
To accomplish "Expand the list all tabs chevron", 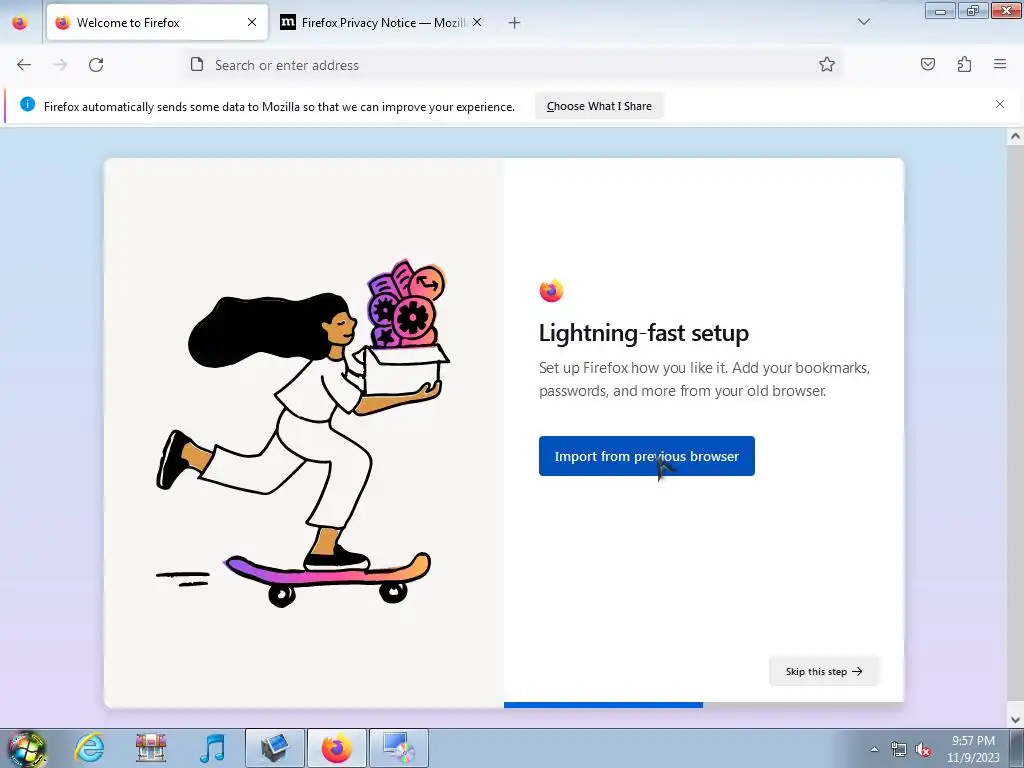I will pos(863,22).
